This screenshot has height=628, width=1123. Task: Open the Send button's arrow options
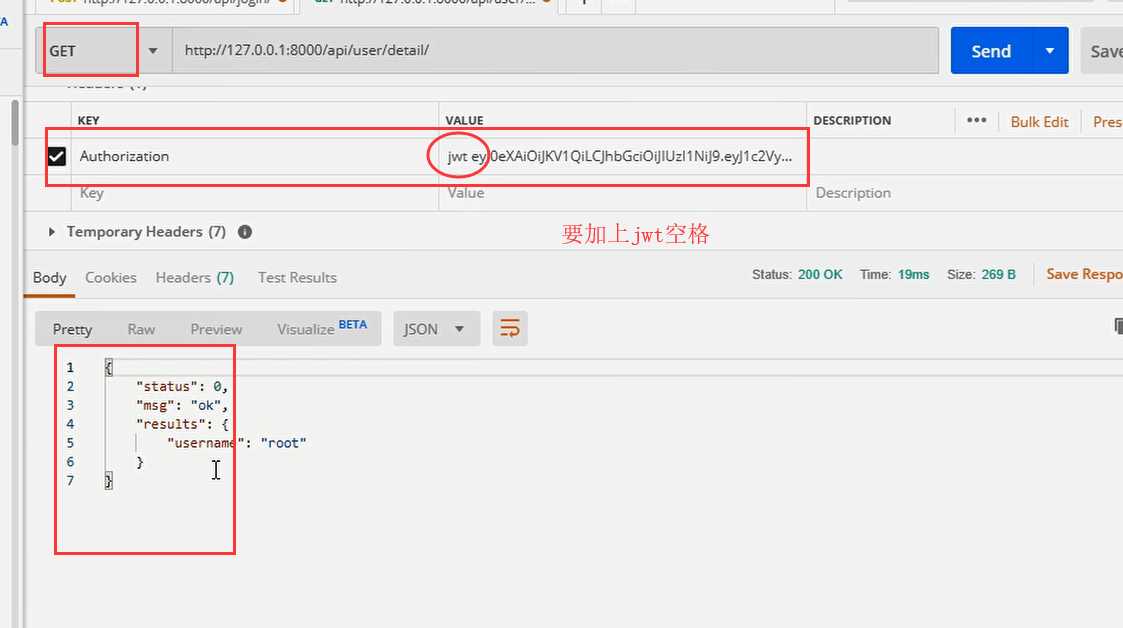tap(1050, 51)
